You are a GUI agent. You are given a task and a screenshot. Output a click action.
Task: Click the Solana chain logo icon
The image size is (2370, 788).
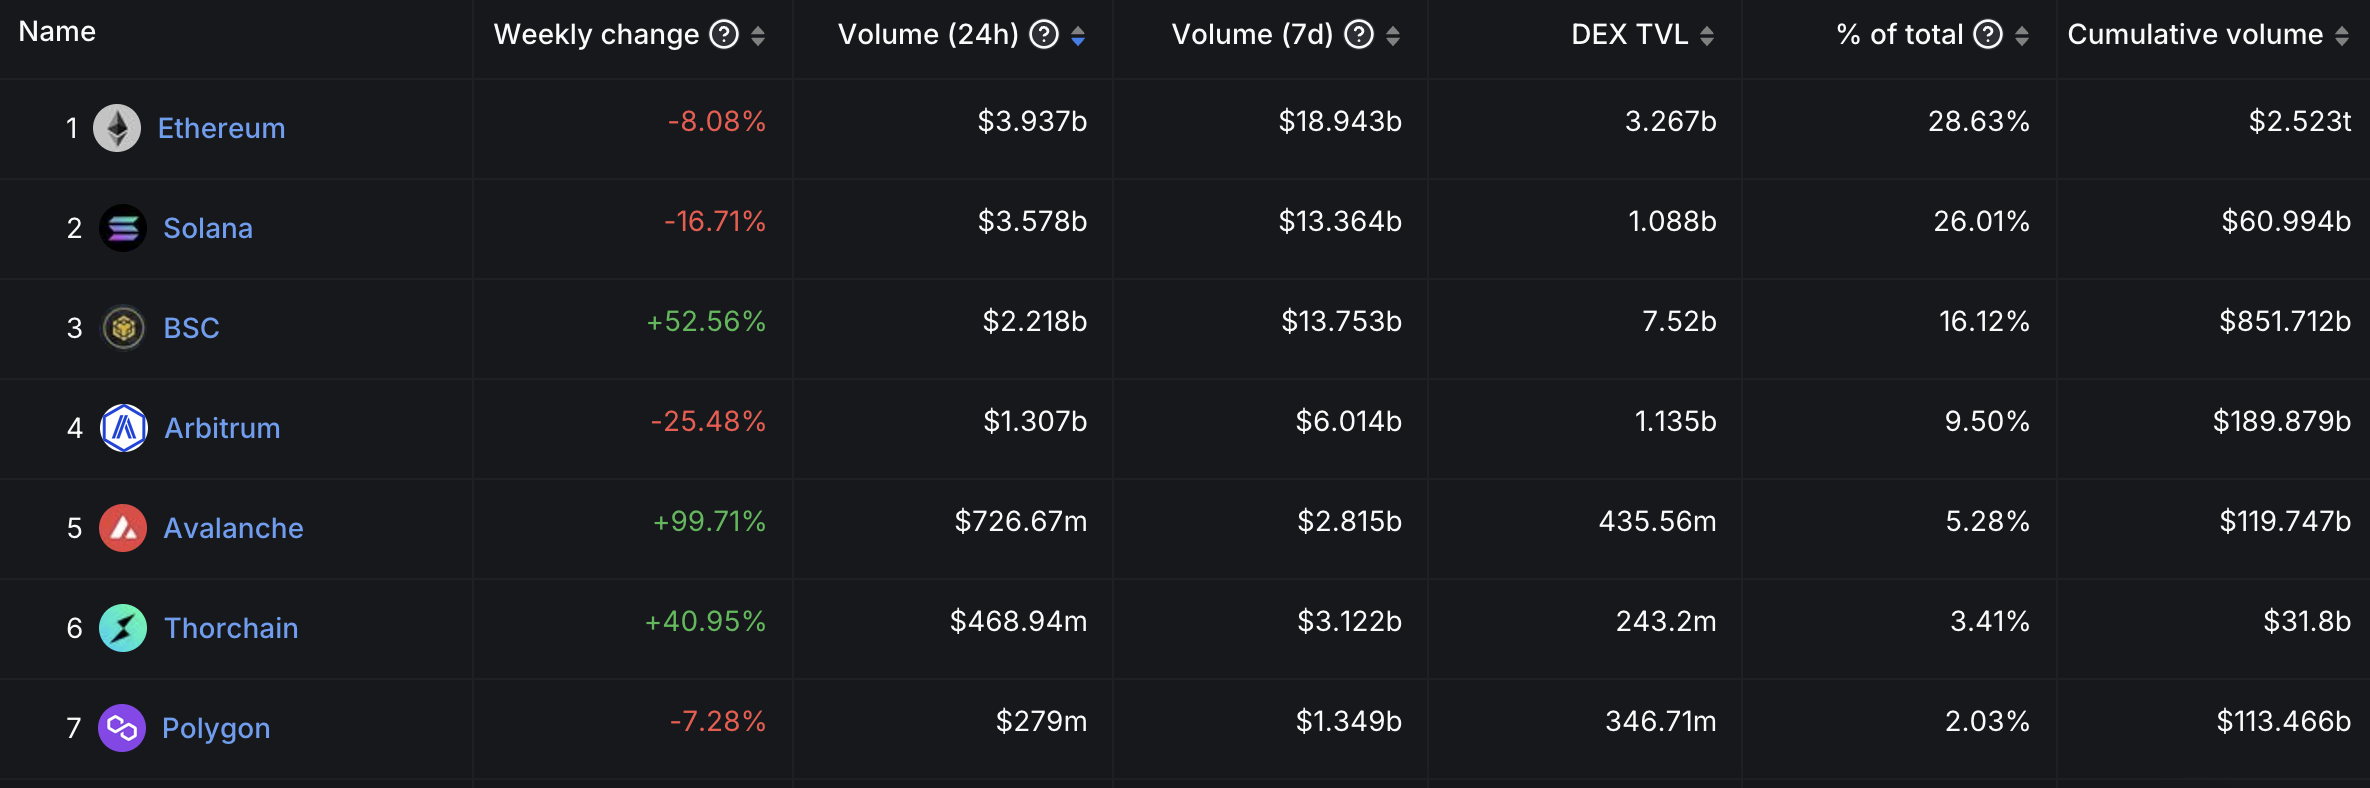[123, 228]
